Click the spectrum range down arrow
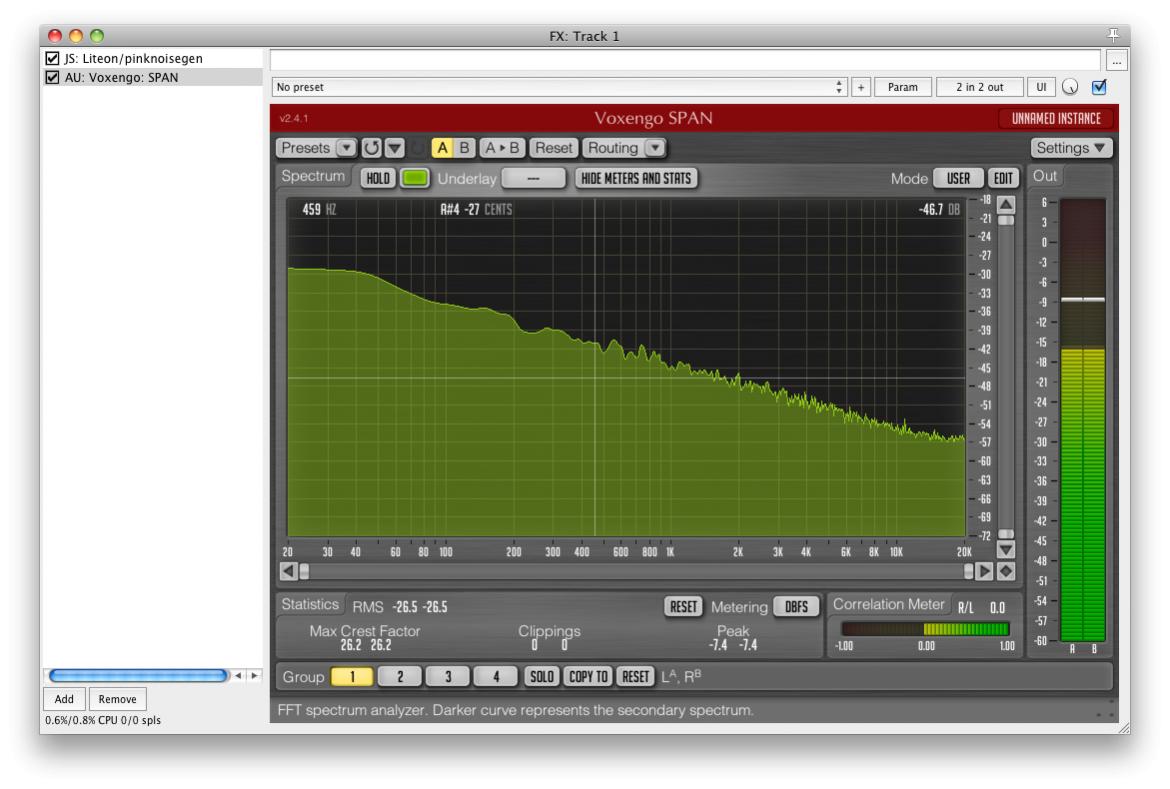 pyautogui.click(x=1006, y=550)
